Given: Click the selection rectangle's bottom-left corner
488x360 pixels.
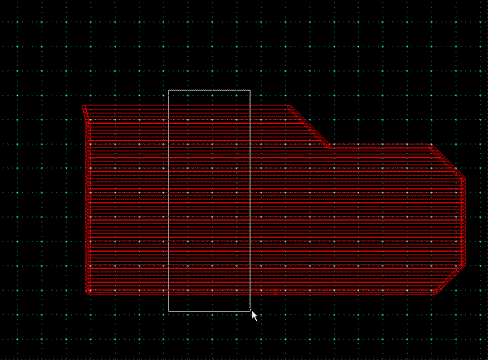Looking at the screenshot, I should tap(169, 311).
